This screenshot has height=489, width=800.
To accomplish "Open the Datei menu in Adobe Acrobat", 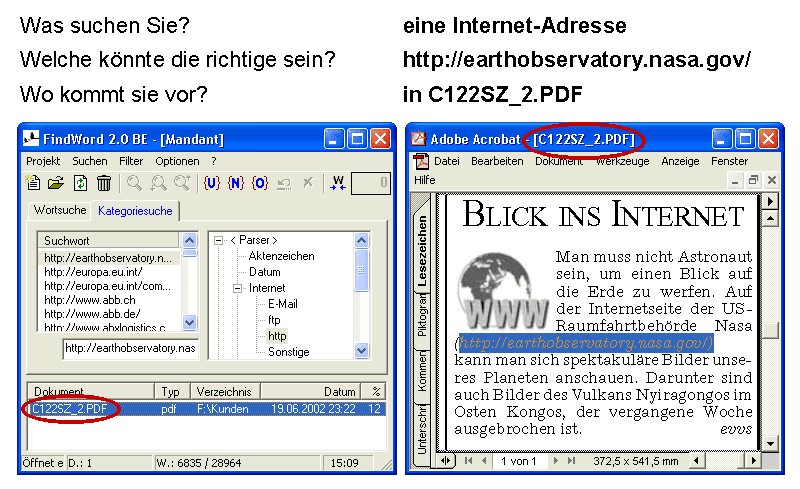I will pos(447,161).
